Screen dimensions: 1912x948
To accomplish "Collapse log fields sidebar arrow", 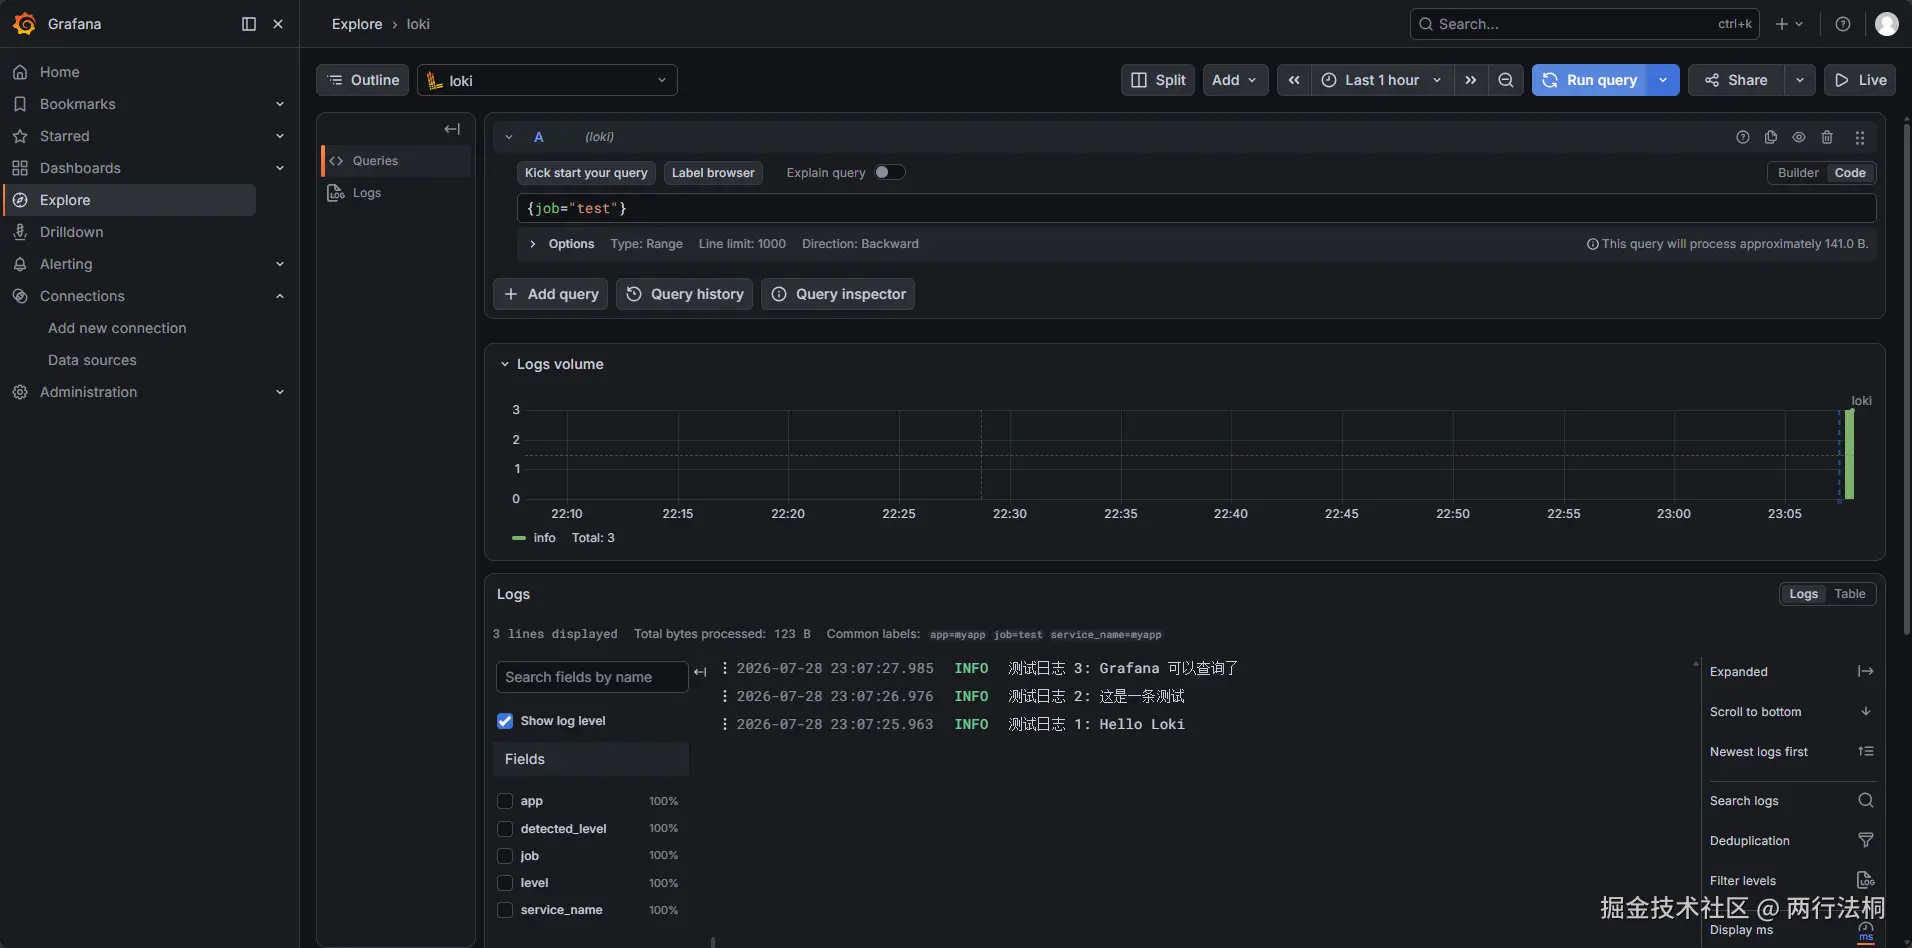I will tap(700, 672).
